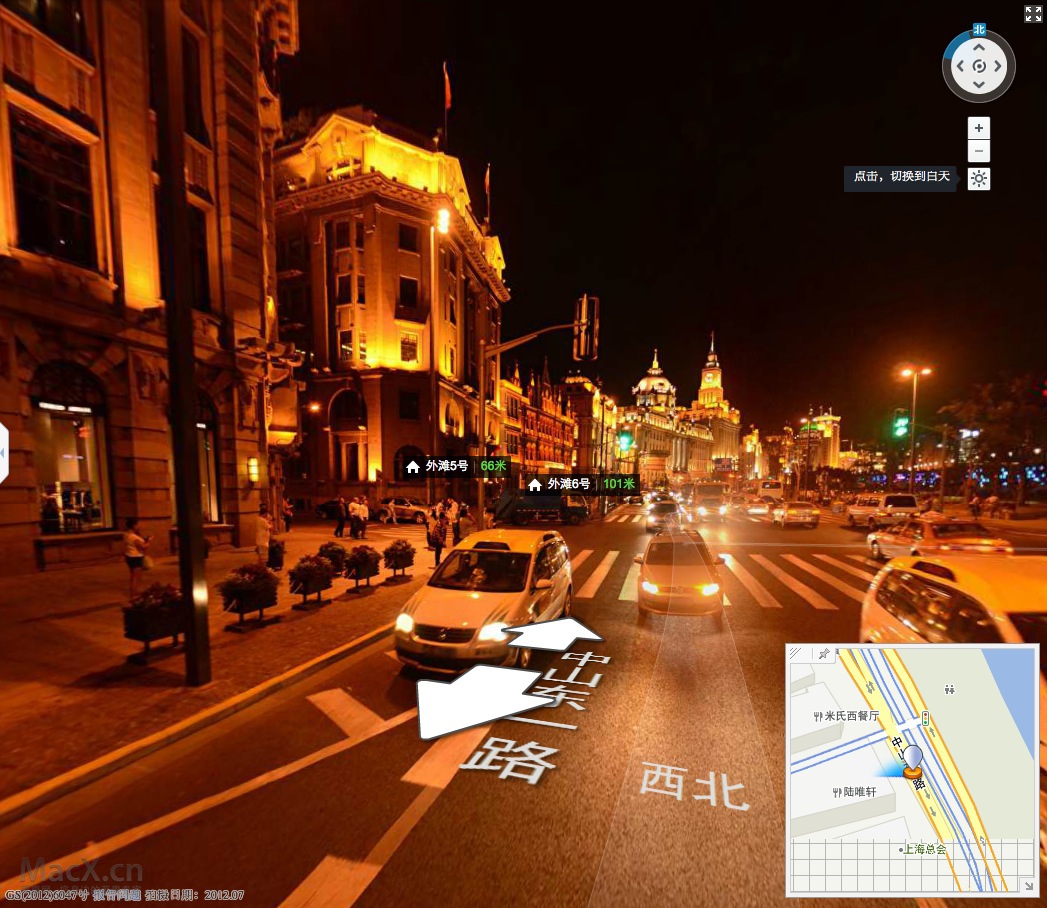Expand the left side panel handle
The height and width of the screenshot is (908, 1047).
[x=3, y=453]
